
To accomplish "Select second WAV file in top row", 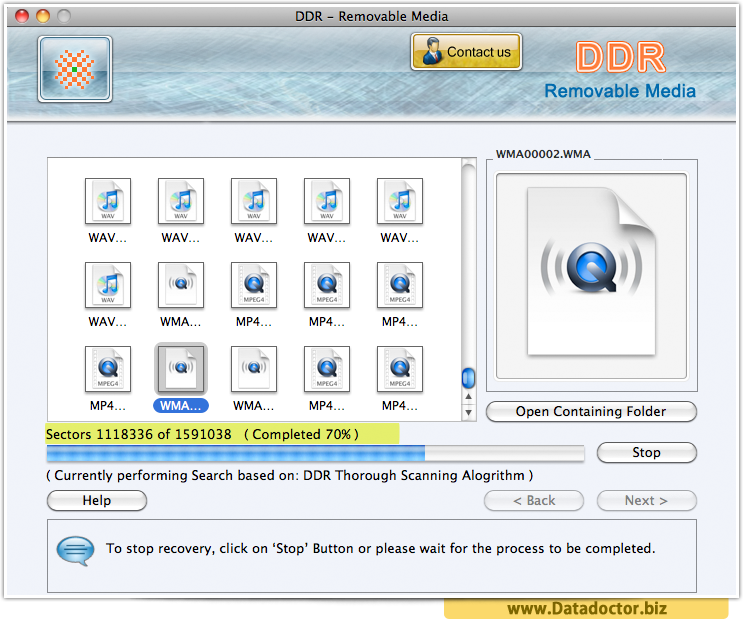I will 181,201.
